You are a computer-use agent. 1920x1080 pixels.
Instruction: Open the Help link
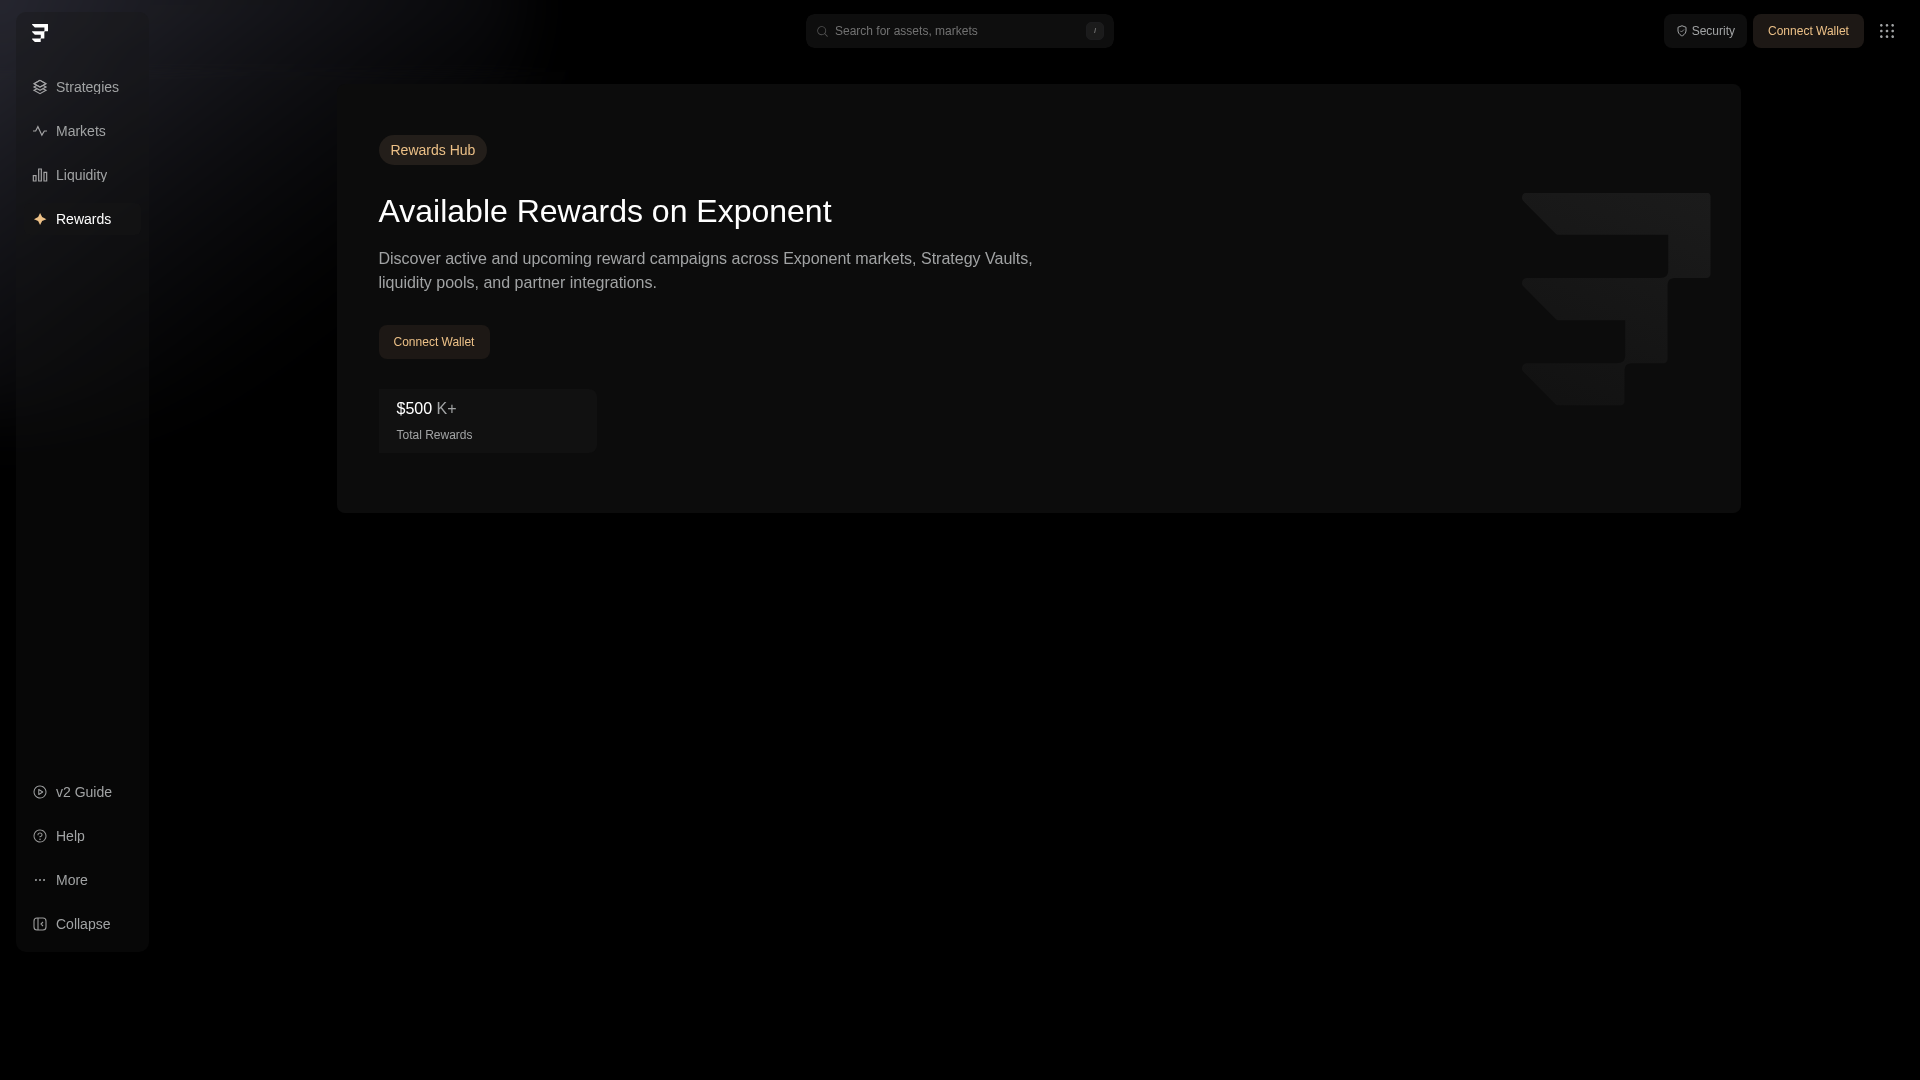click(x=82, y=836)
